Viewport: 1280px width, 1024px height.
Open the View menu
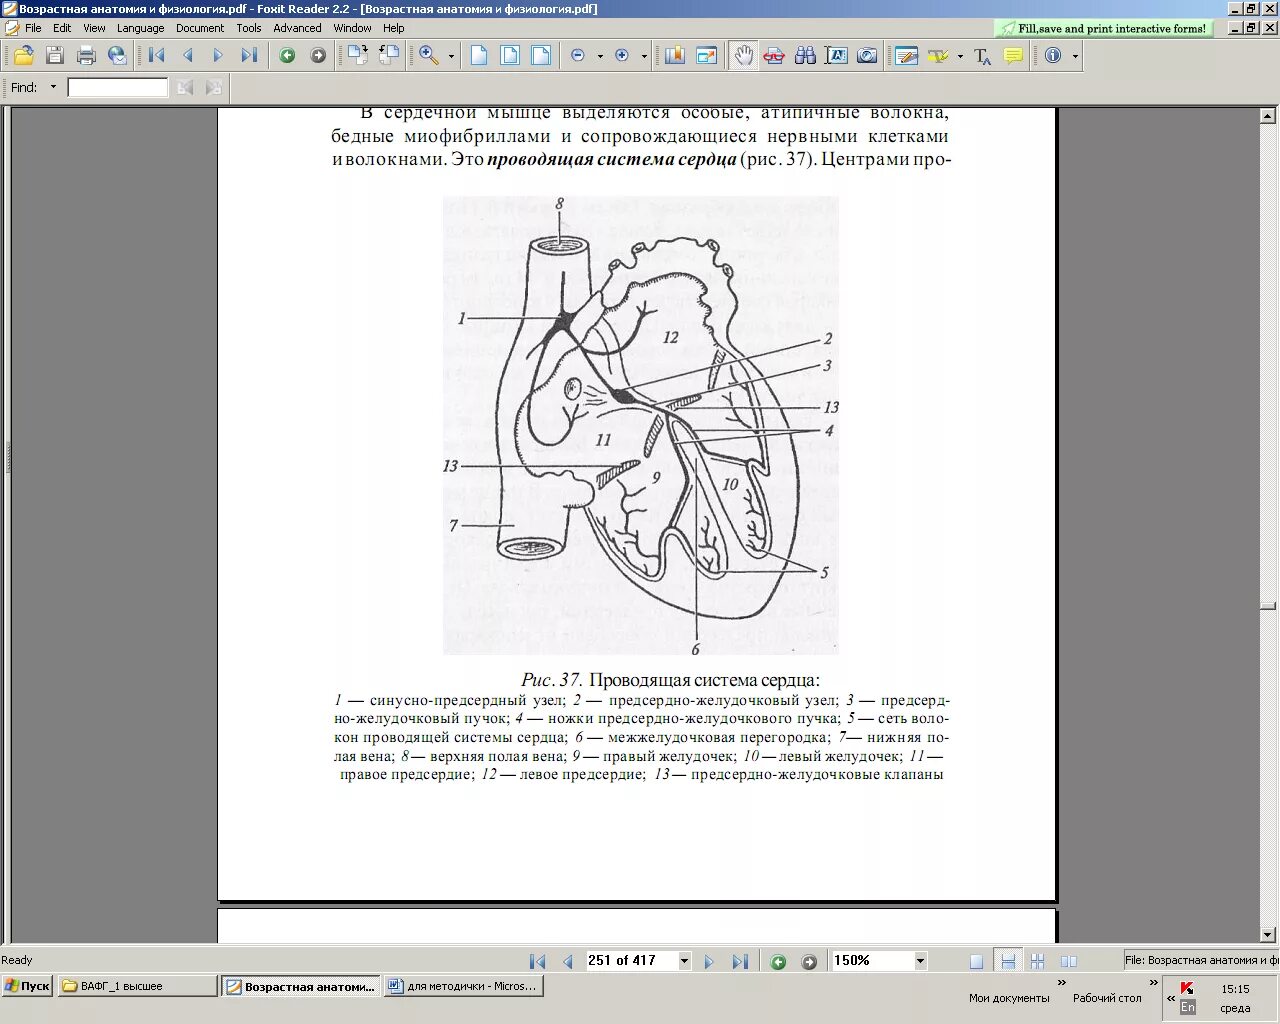[94, 28]
